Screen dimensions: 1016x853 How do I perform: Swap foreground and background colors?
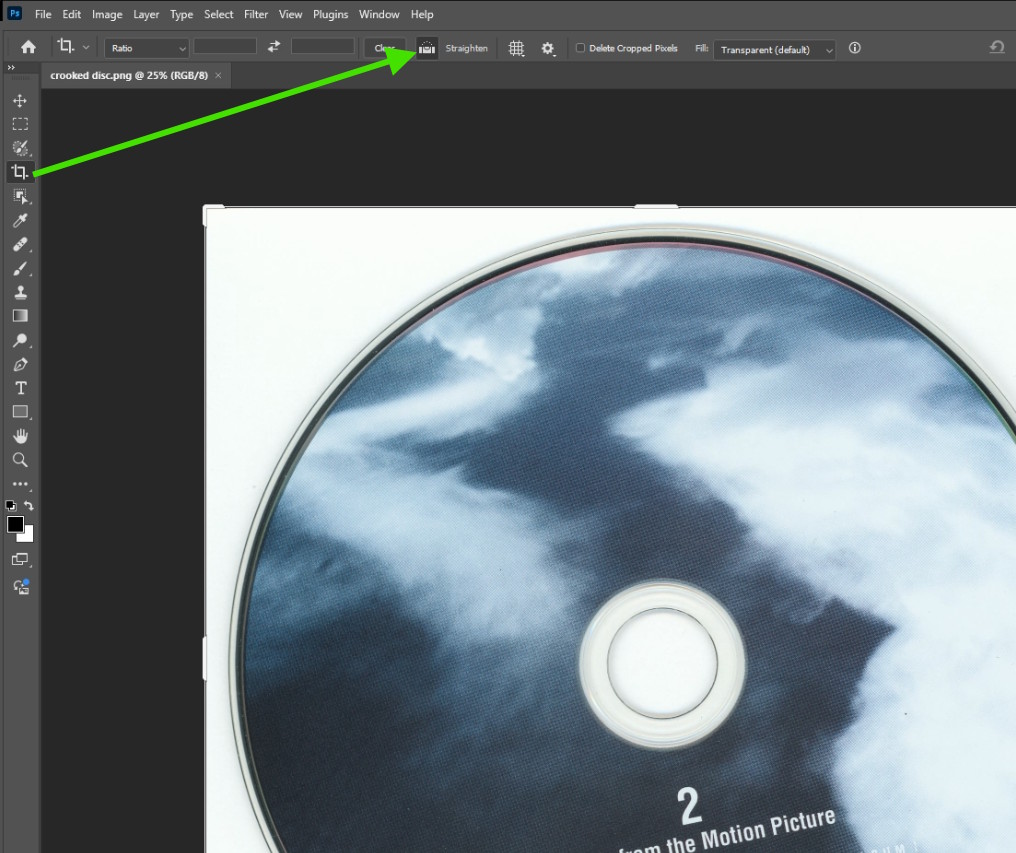coord(29,506)
